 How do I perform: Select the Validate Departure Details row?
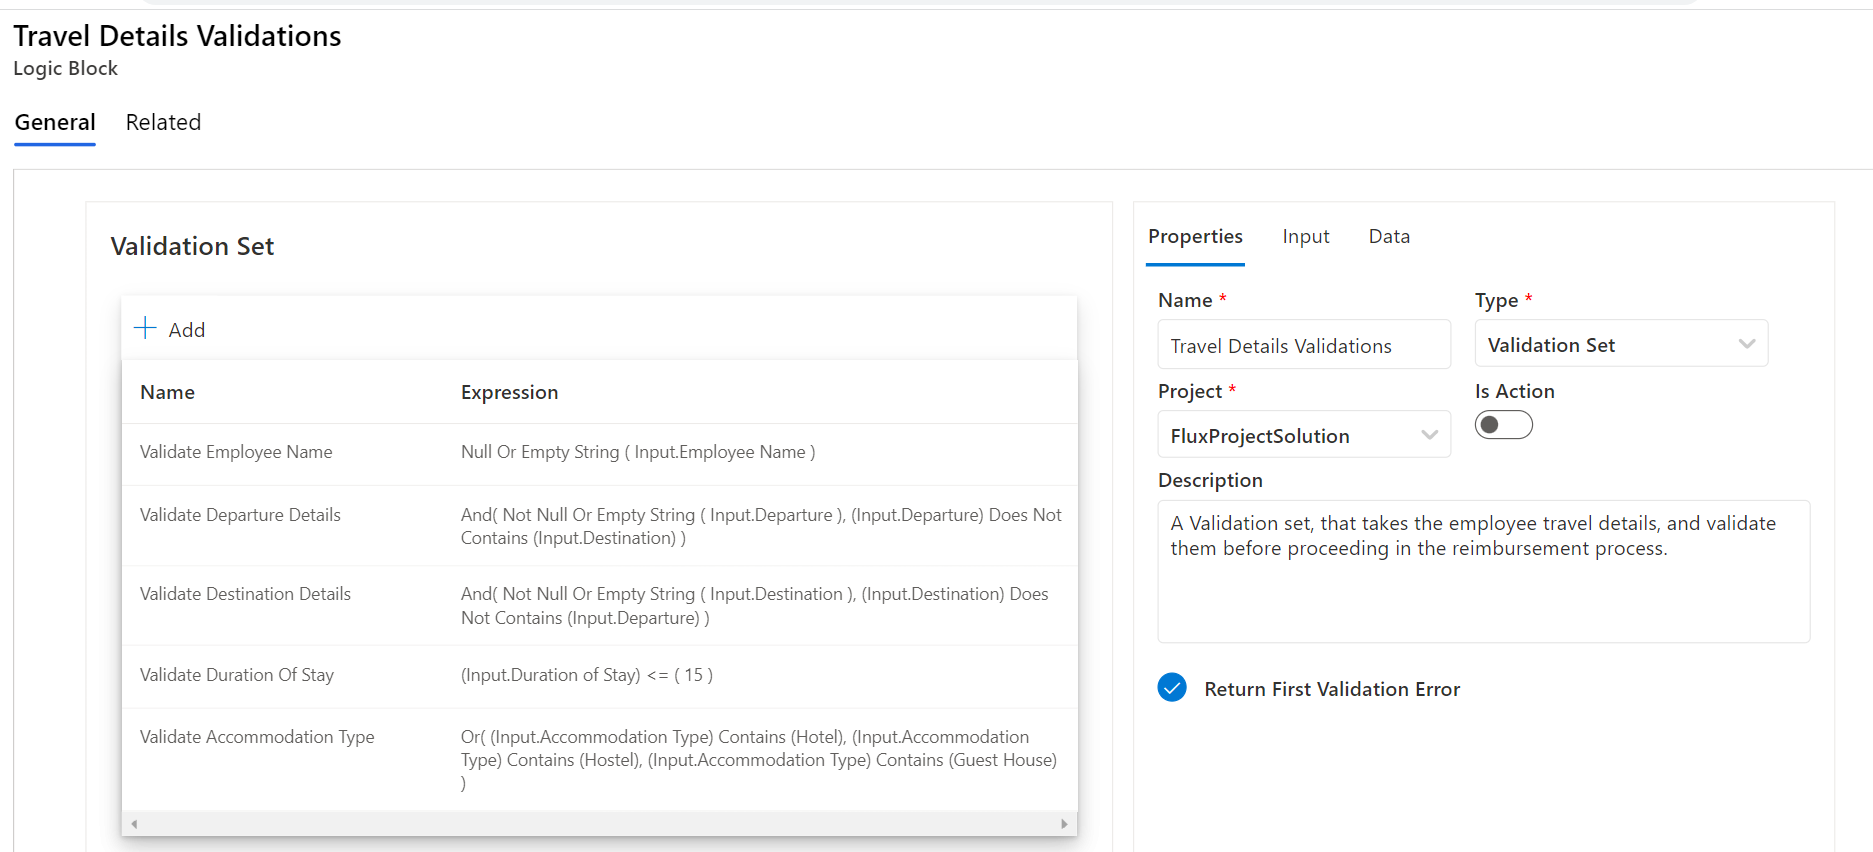[x=599, y=526]
